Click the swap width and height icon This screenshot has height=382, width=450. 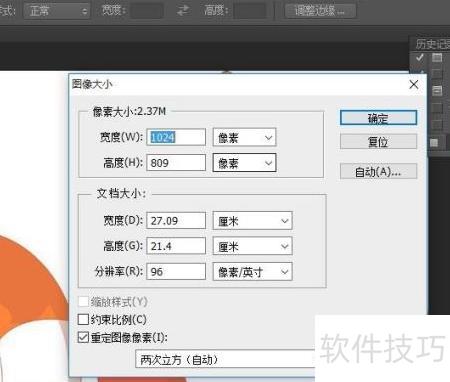pyautogui.click(x=183, y=11)
